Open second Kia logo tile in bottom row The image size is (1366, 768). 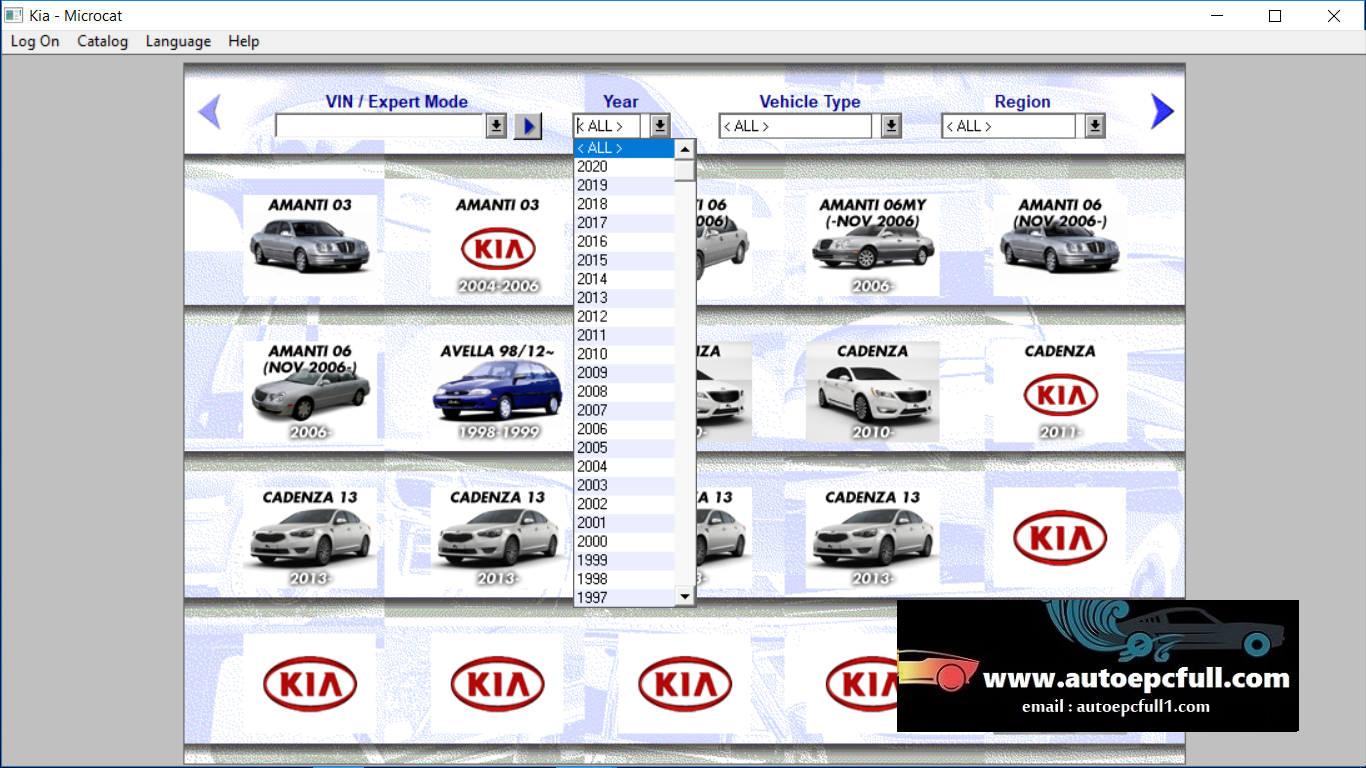coord(498,685)
